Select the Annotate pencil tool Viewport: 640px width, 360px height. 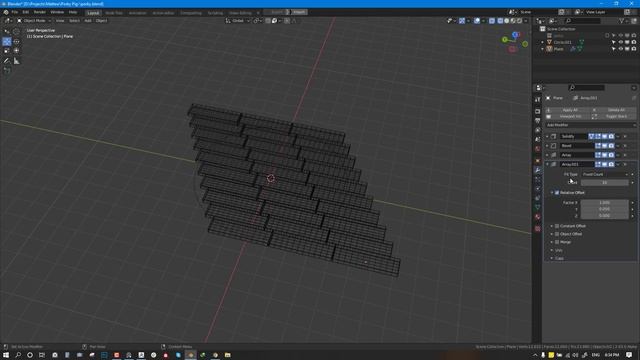(x=7, y=61)
